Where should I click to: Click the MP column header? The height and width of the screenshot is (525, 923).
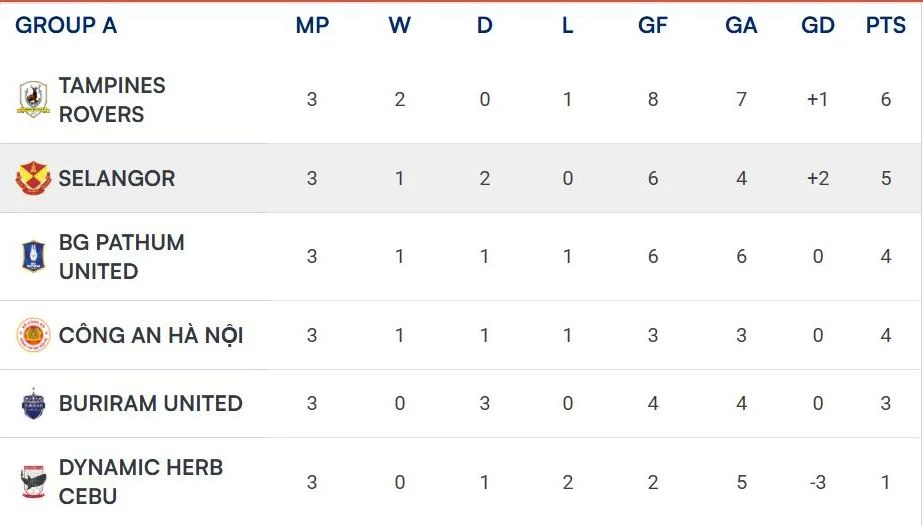(312, 26)
